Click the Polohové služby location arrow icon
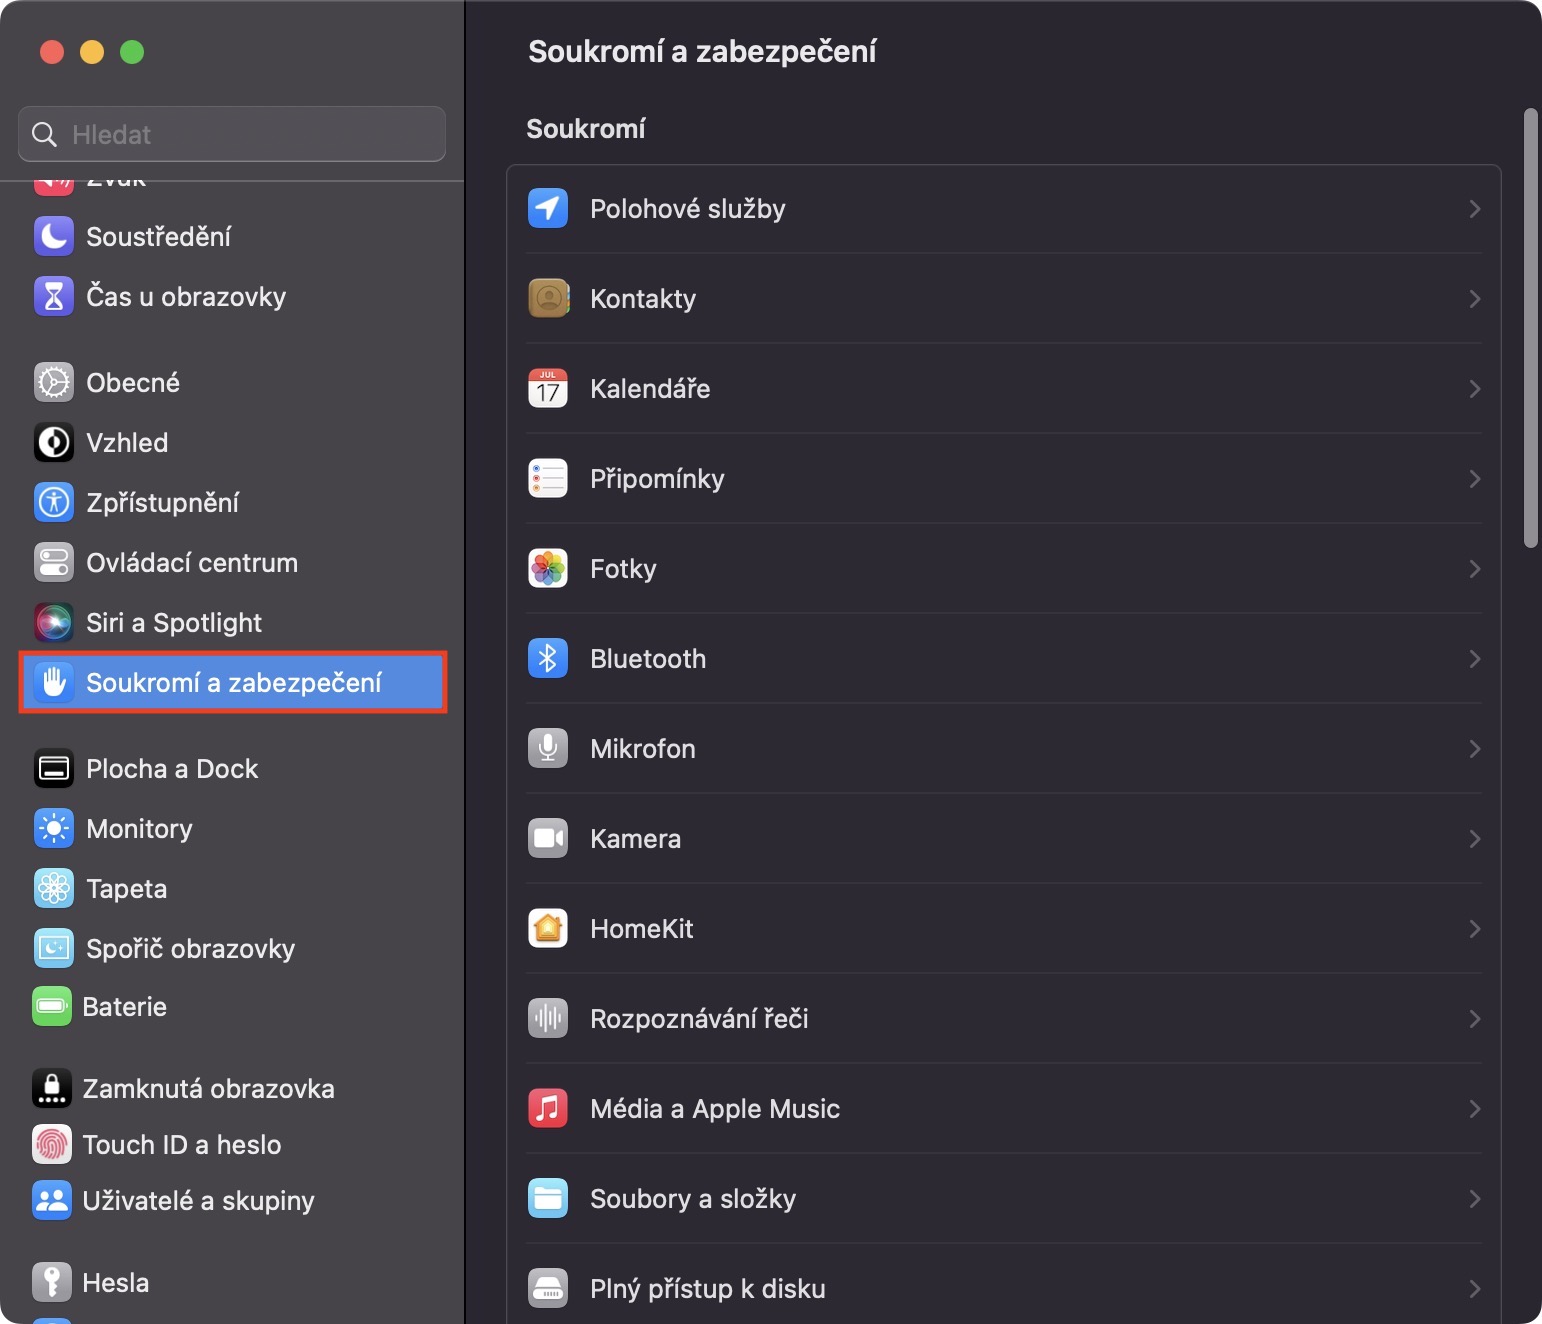This screenshot has width=1542, height=1324. point(547,208)
